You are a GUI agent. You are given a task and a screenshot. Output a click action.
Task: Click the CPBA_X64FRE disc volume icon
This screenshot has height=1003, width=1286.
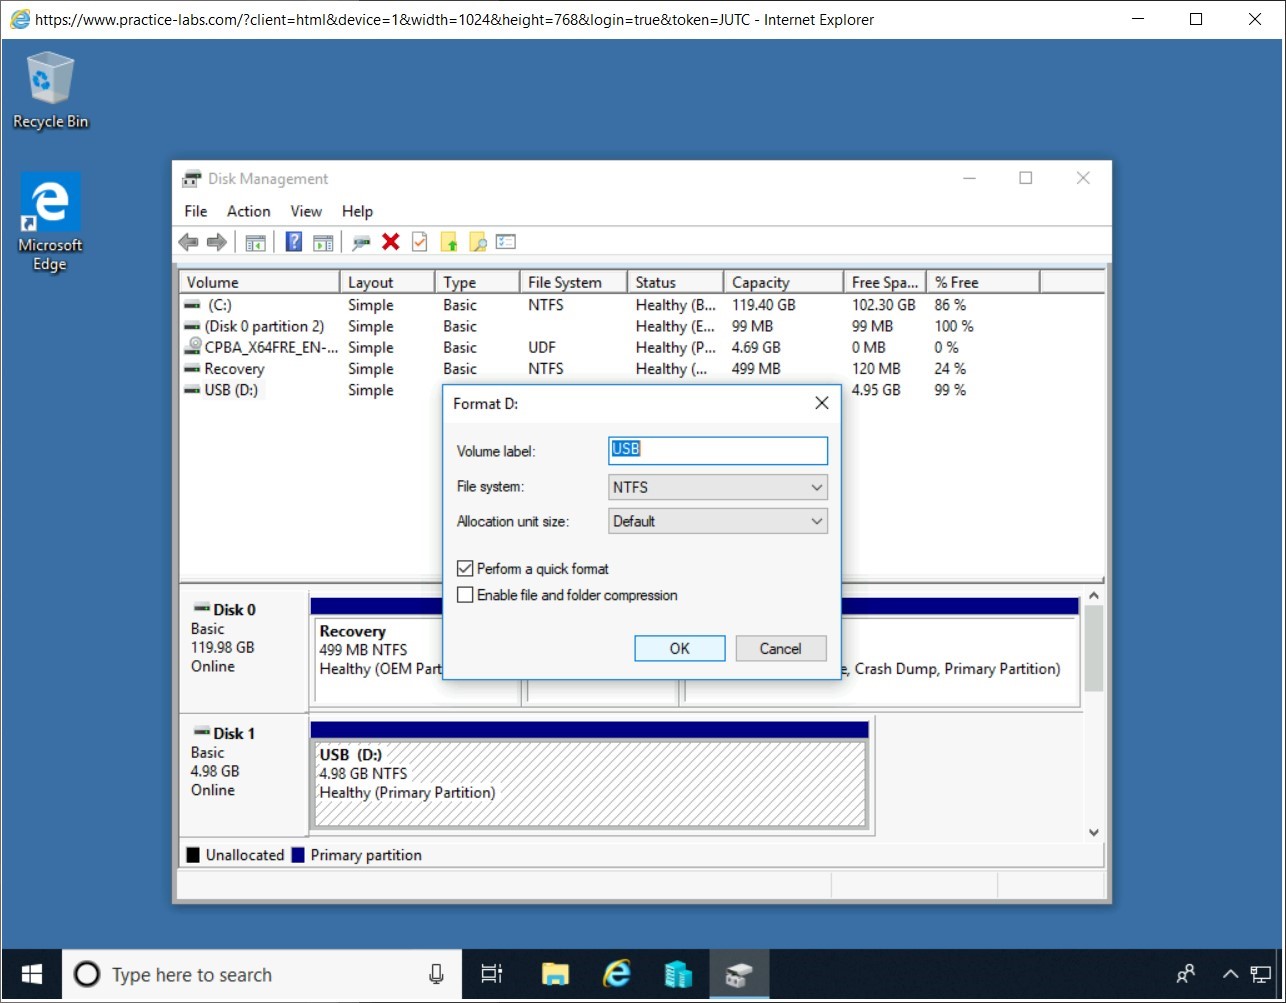pos(193,347)
